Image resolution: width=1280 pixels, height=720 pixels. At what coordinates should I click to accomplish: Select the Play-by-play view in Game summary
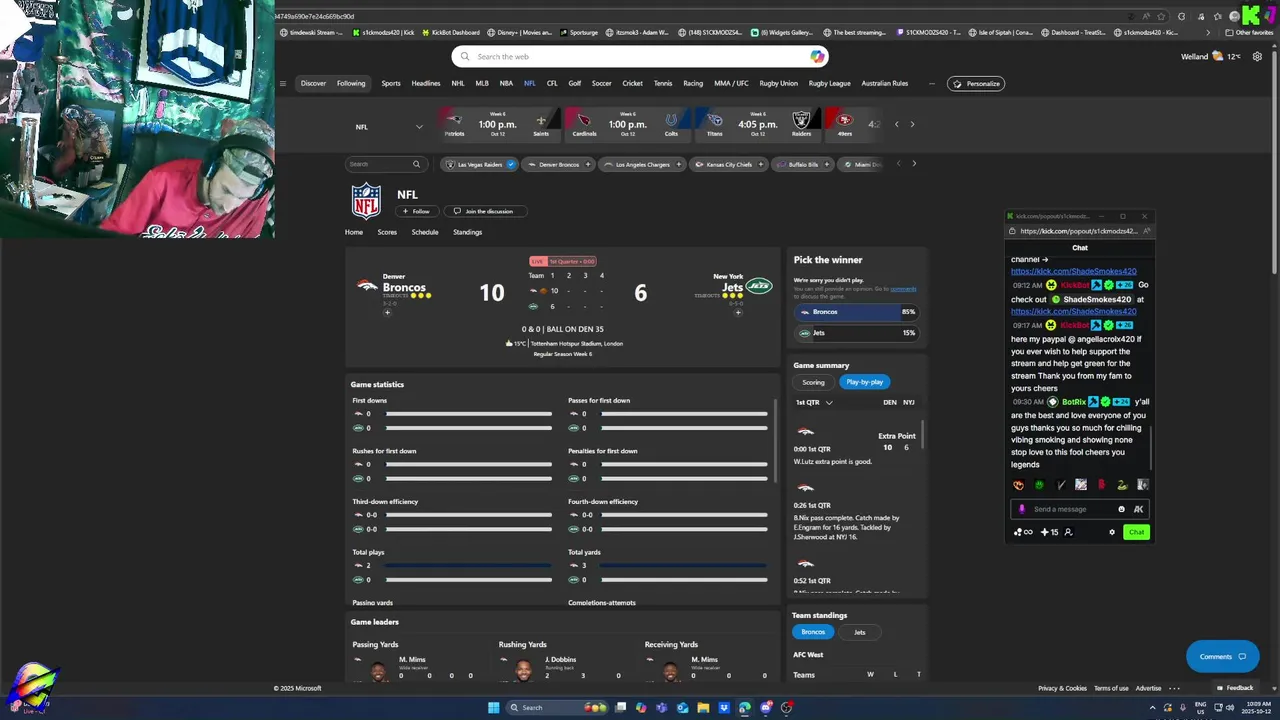(865, 382)
